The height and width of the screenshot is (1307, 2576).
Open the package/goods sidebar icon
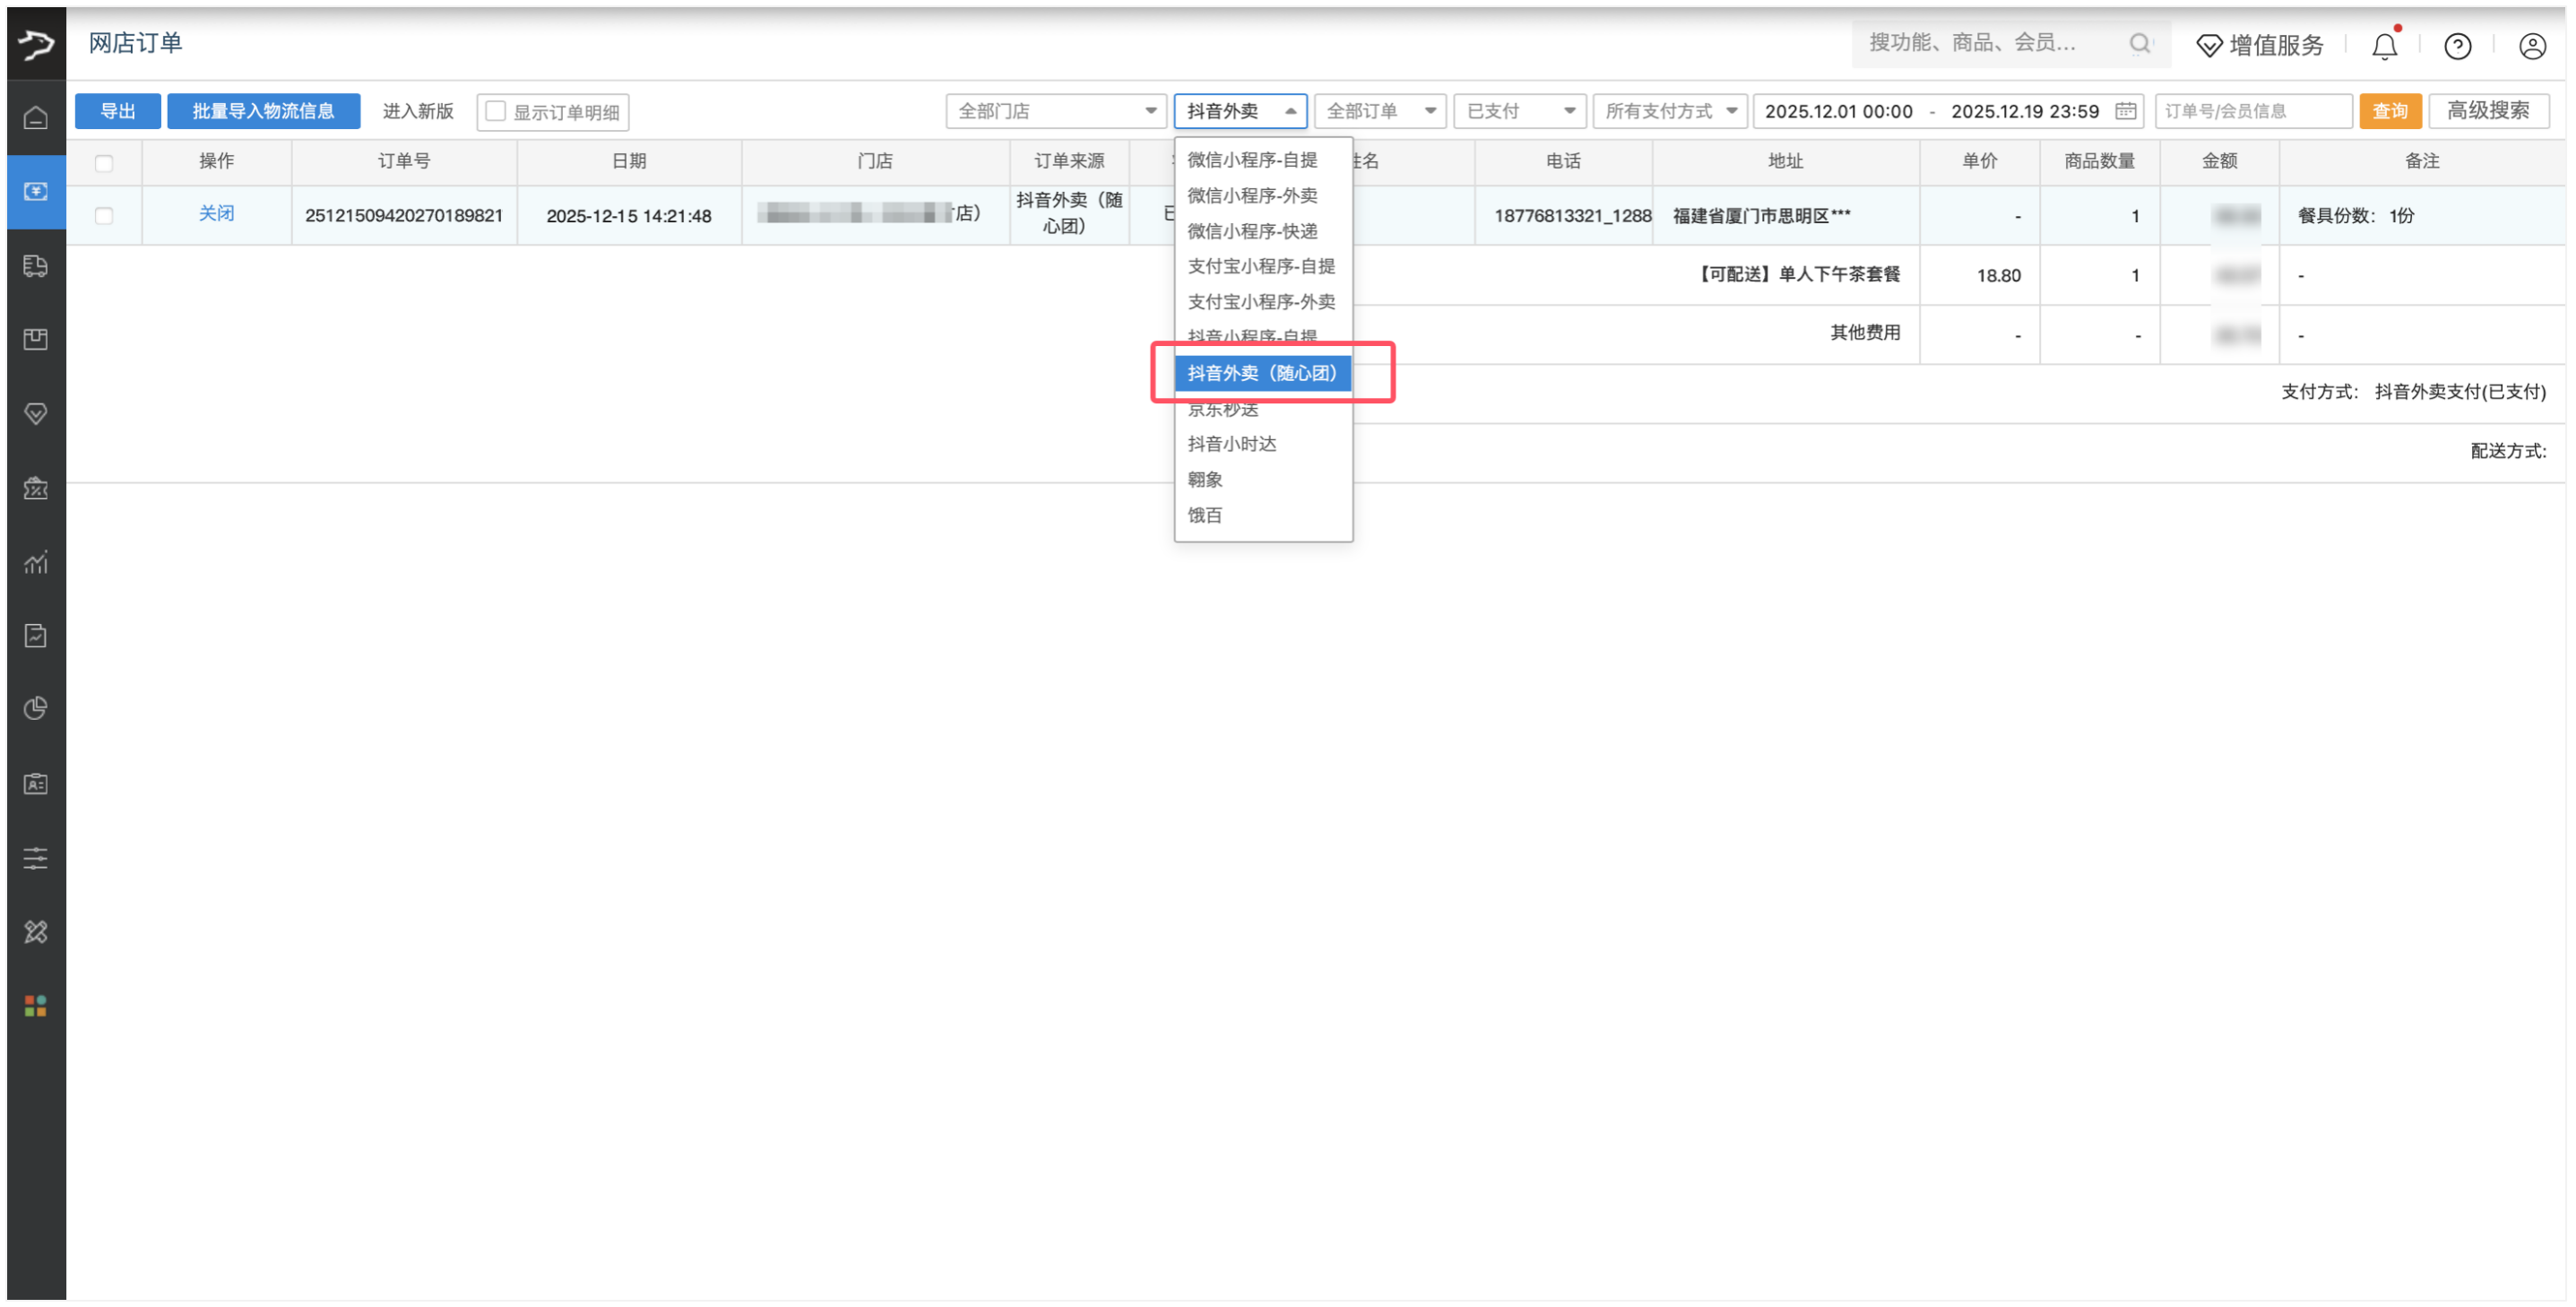click(36, 338)
